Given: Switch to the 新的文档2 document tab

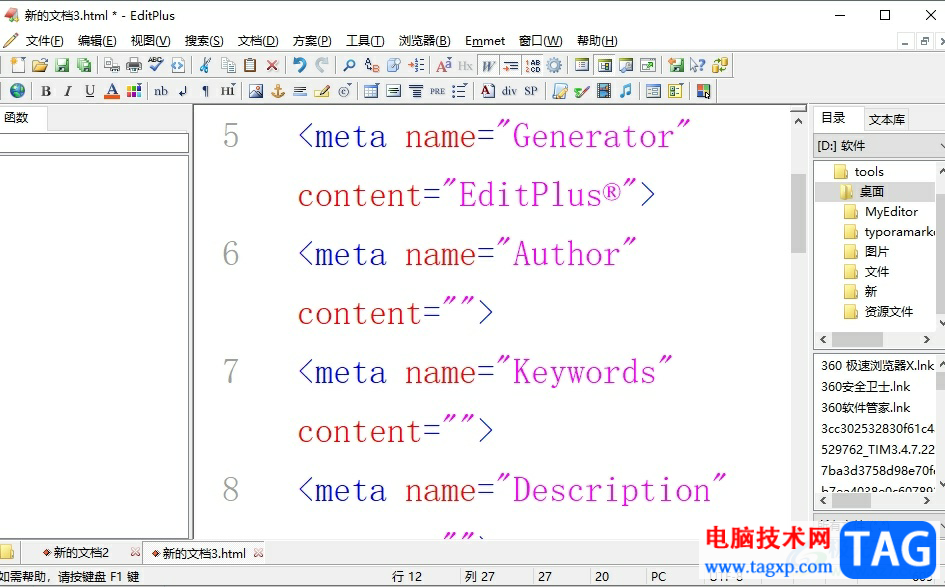Looking at the screenshot, I should pos(81,553).
